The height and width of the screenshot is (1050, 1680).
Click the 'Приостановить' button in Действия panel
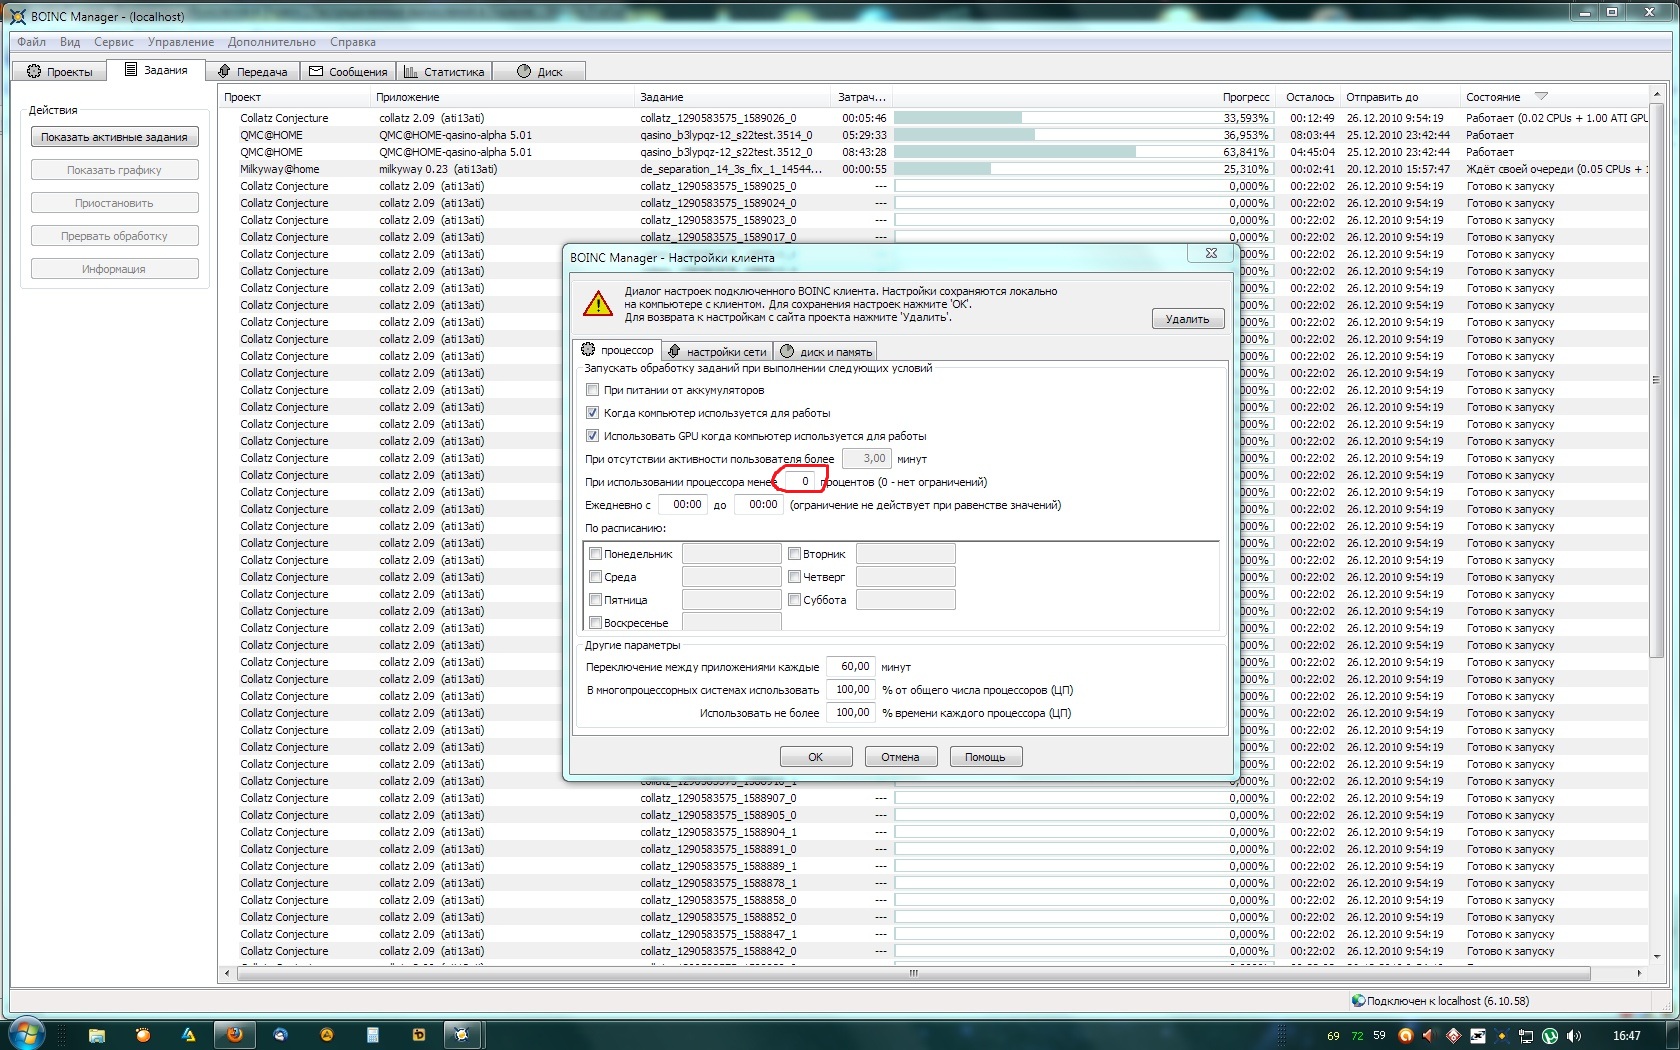[x=114, y=203]
